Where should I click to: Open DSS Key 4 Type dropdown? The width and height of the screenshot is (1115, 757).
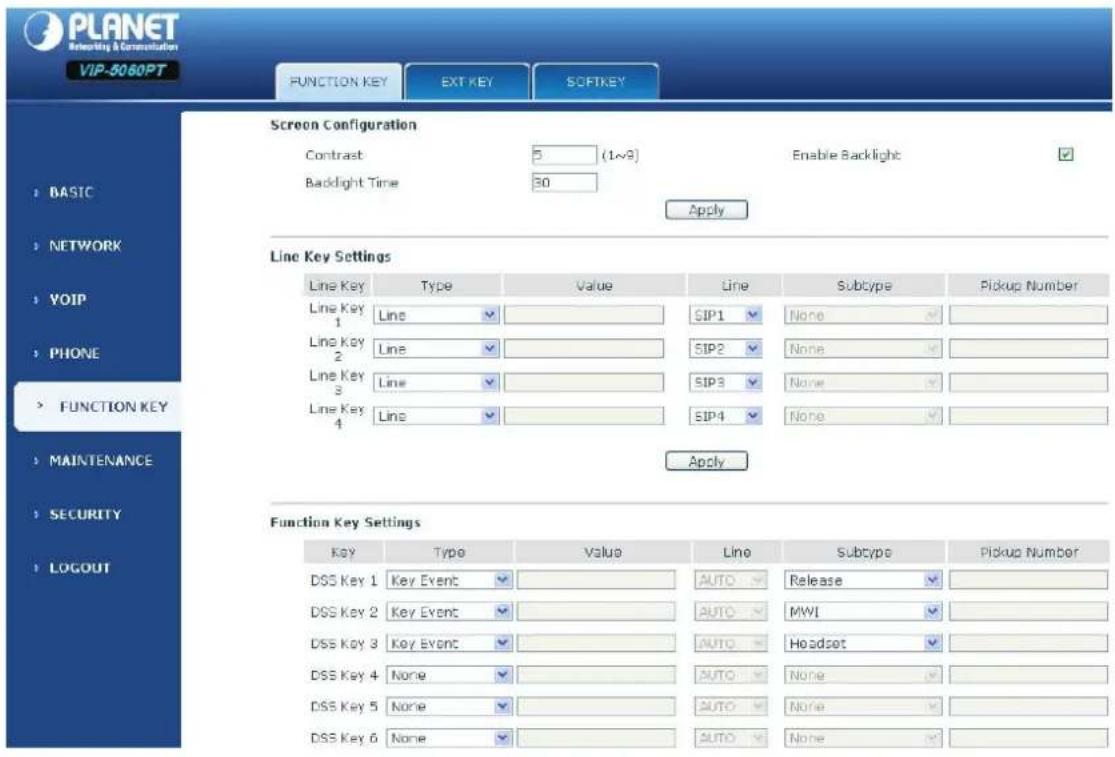pos(449,675)
